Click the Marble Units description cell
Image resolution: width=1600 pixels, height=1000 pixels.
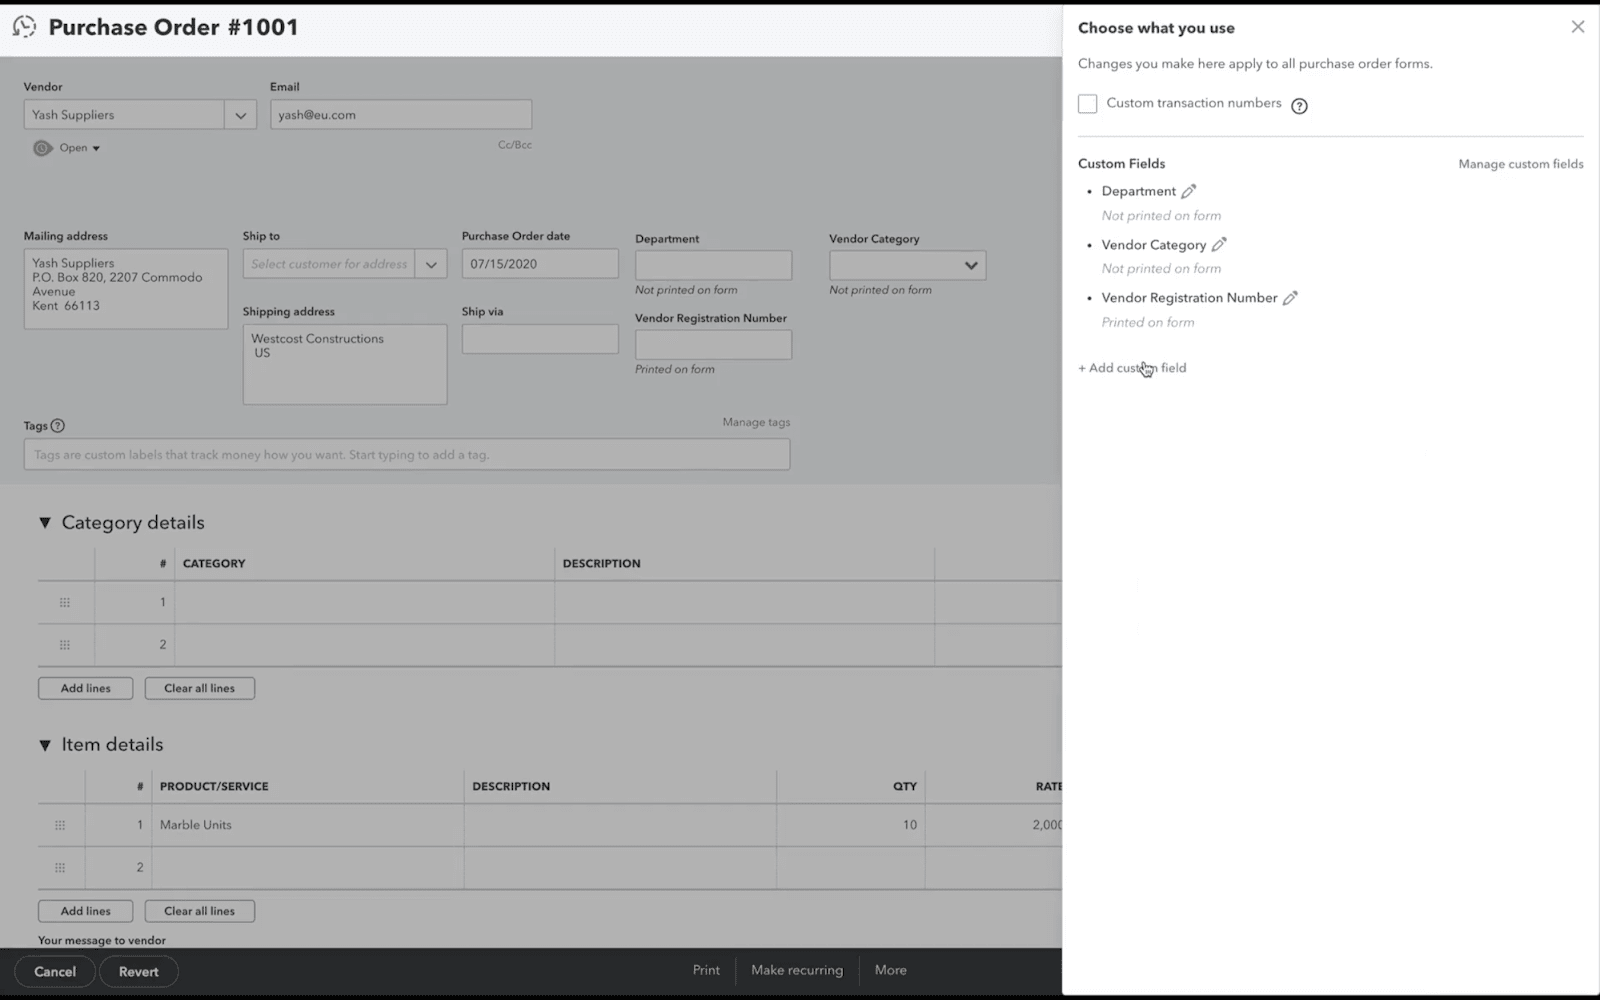(x=620, y=825)
